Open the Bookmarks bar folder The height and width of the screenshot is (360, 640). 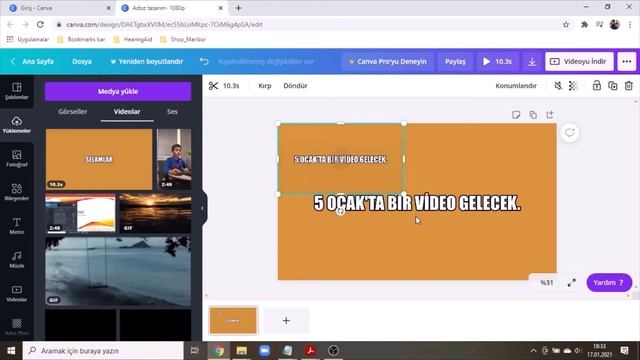[81, 40]
